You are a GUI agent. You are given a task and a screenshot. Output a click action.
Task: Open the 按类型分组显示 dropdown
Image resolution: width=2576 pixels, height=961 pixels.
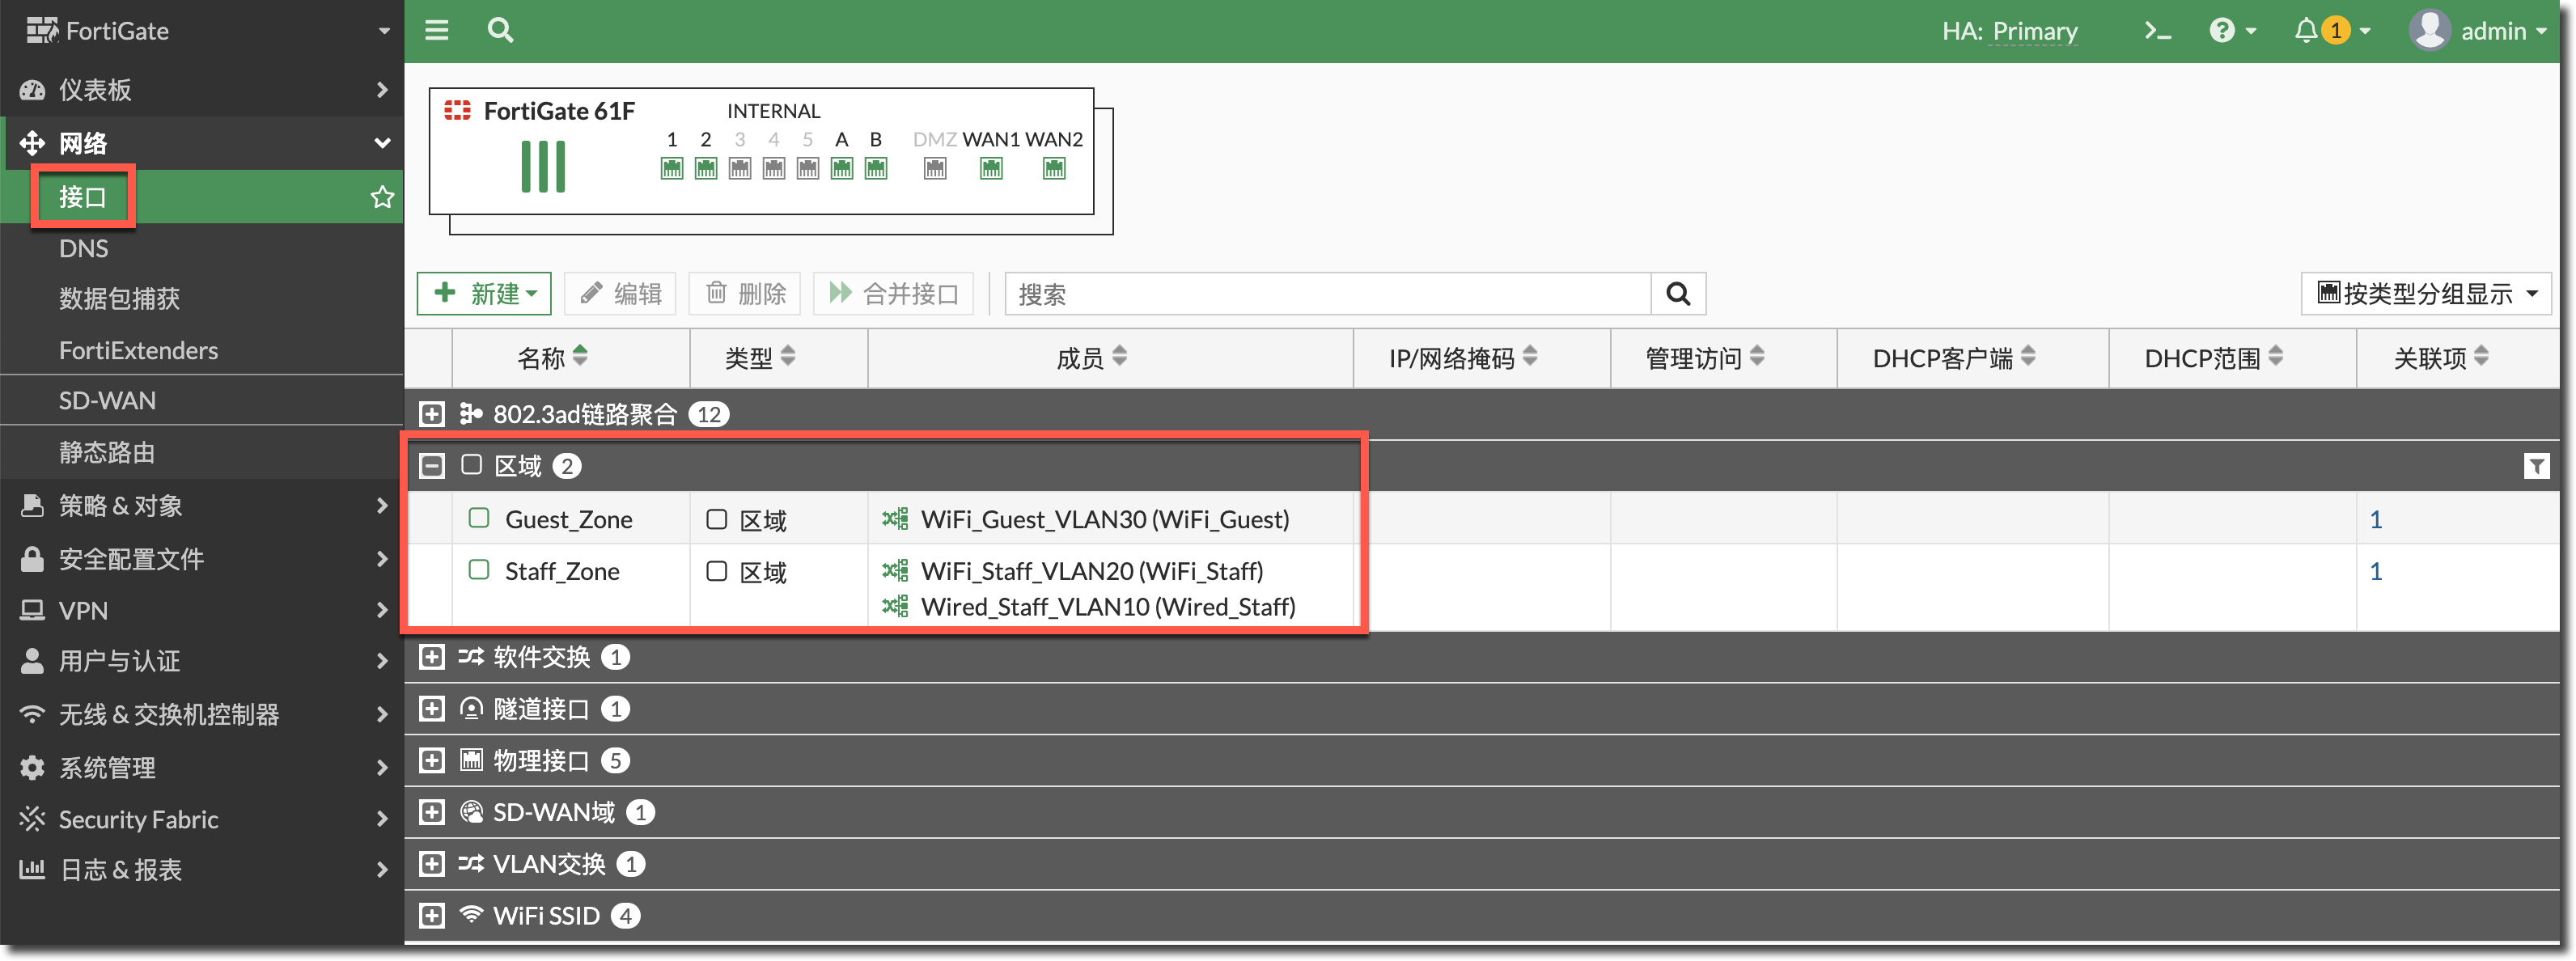tap(2426, 294)
